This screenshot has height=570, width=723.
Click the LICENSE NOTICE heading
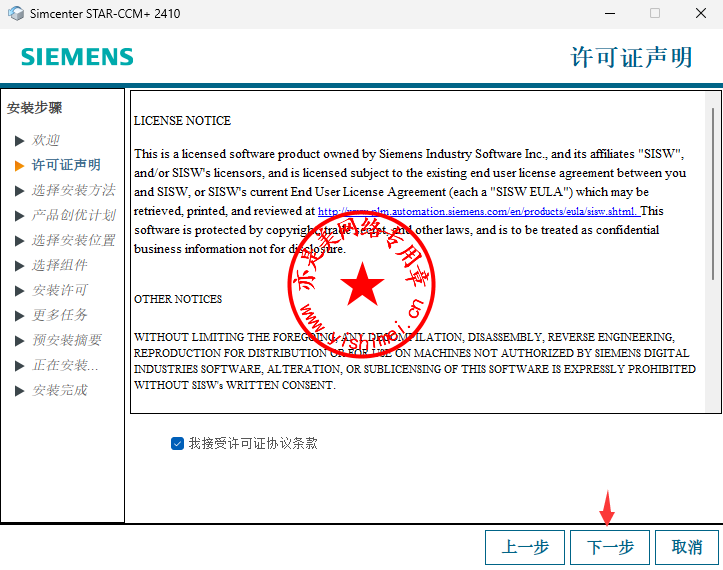click(182, 121)
